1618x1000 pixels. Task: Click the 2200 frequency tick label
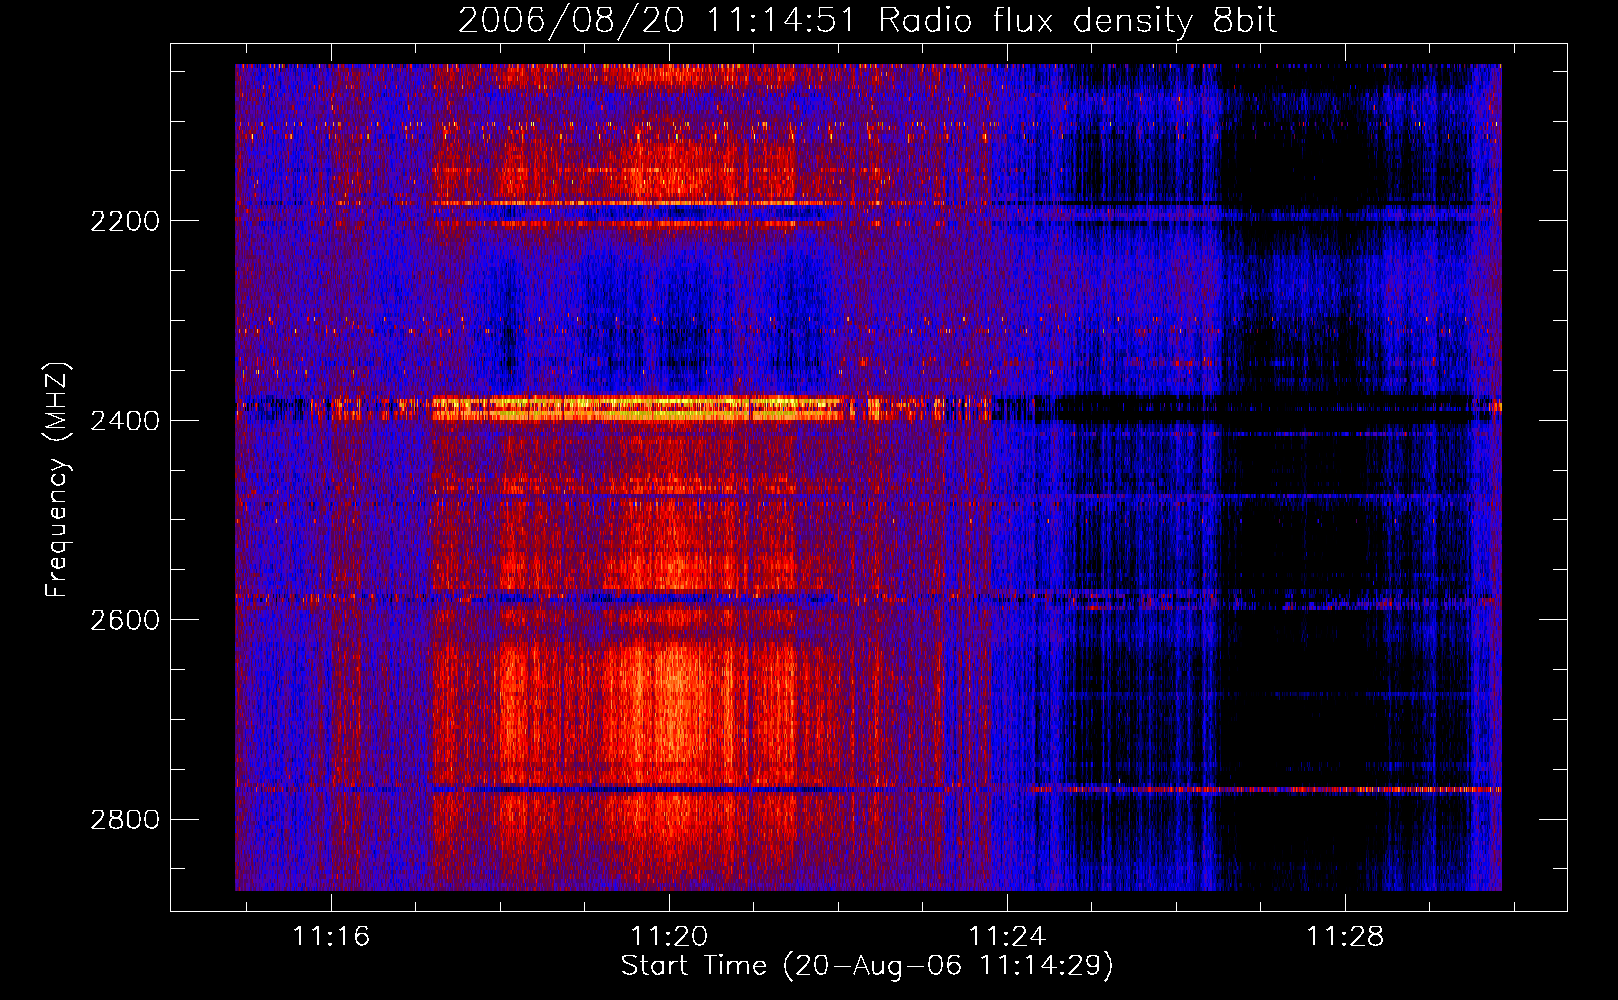point(125,221)
